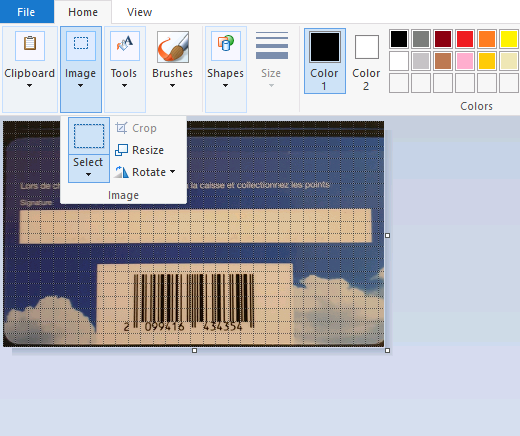Pick the gold color swatch
Screen dimensions: 520x436
(x=487, y=61)
